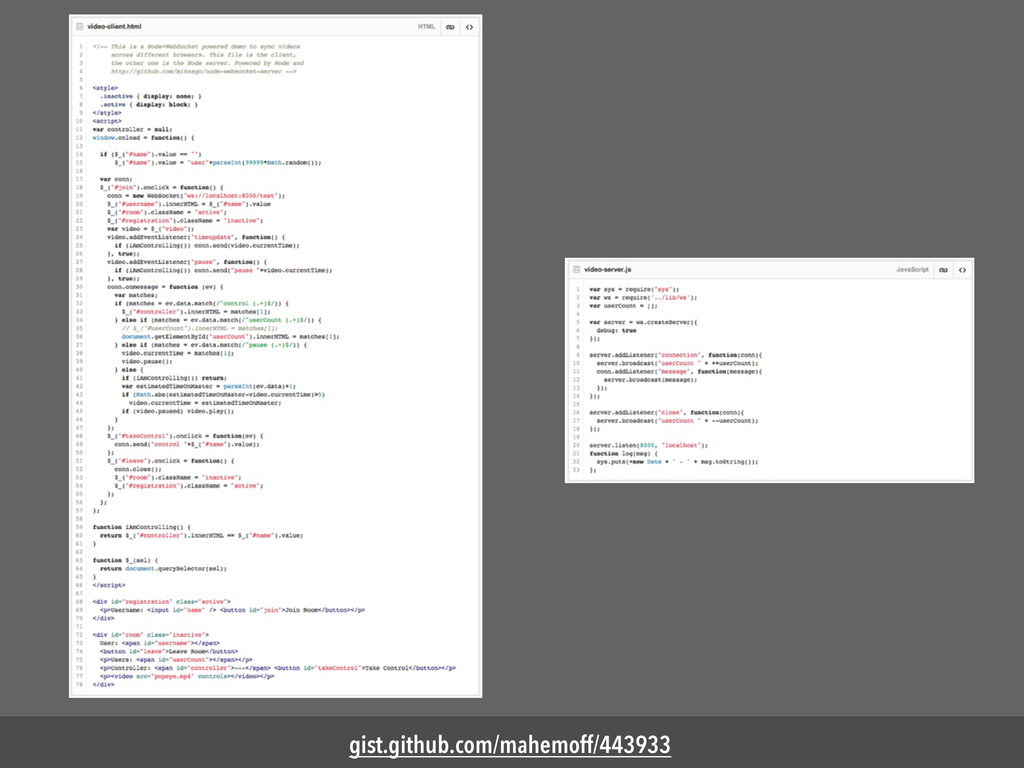Click the 'if (video.paused) video.play();' line
Screen dimensions: 1024x768
click(x=178, y=411)
